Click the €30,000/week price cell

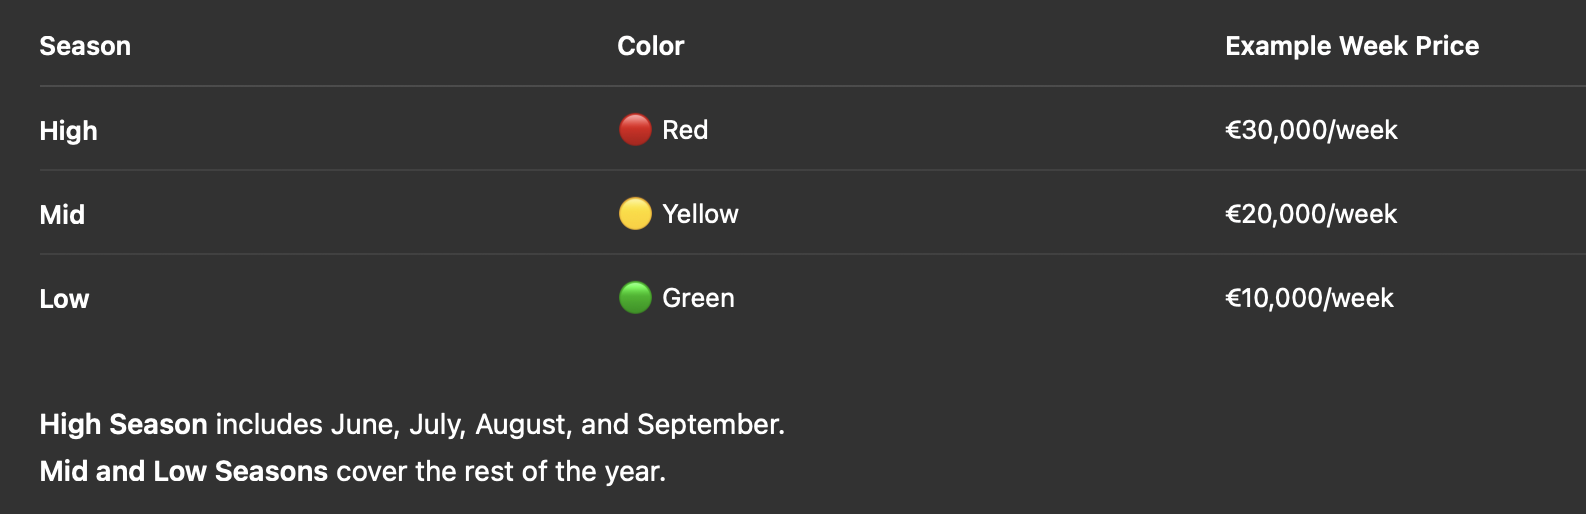[1310, 130]
